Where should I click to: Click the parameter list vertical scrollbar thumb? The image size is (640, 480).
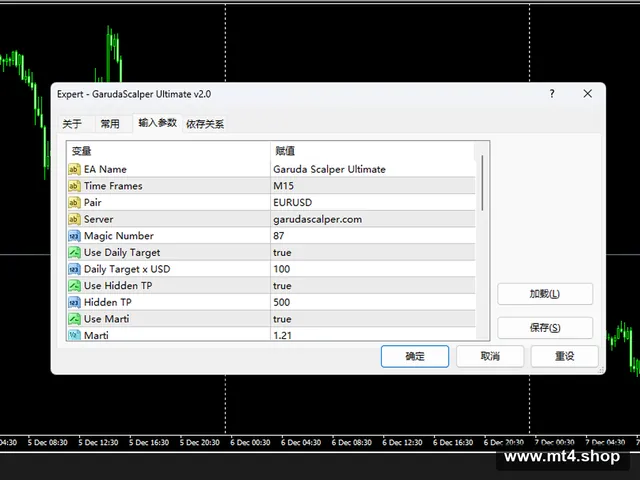tap(482, 183)
